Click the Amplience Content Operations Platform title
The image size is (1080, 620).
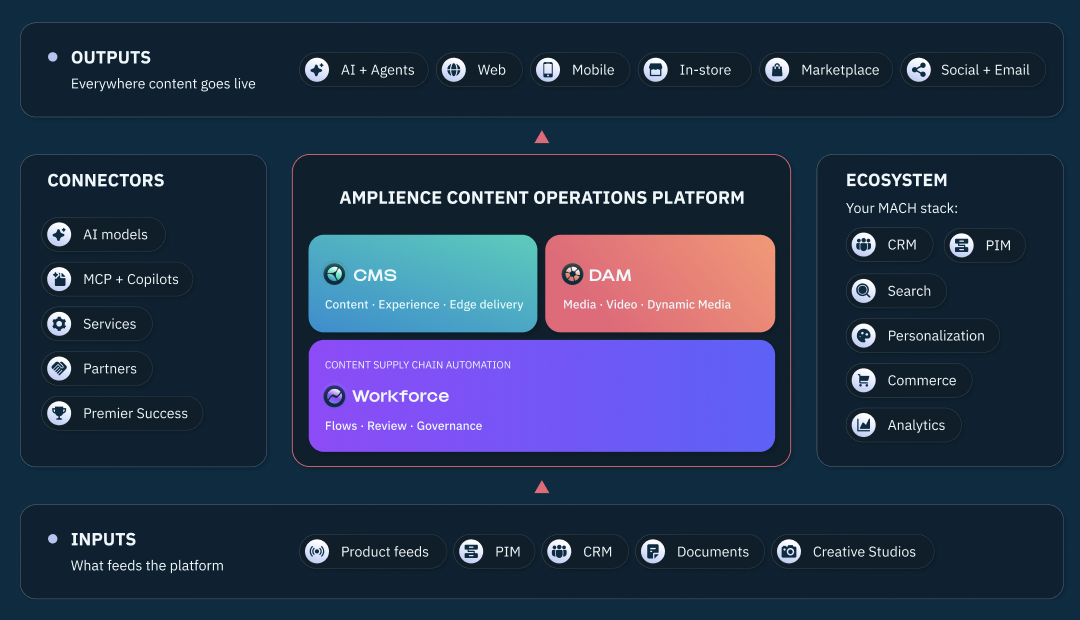(x=542, y=198)
